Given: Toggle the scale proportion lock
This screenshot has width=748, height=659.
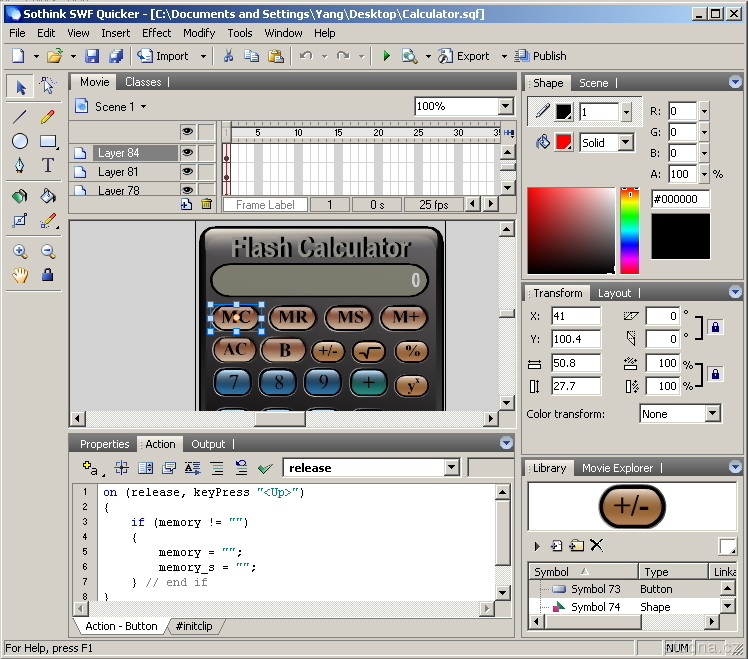Looking at the screenshot, I should (715, 373).
